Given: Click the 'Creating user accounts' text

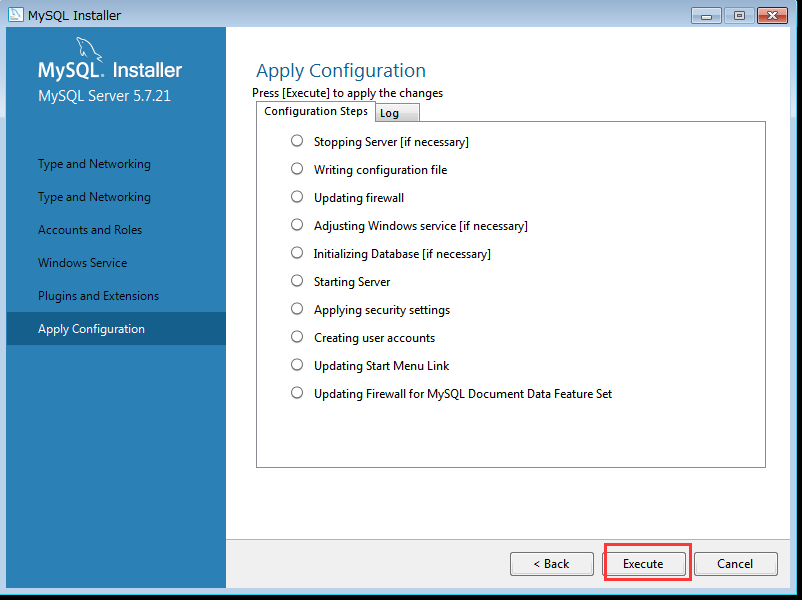Looking at the screenshot, I should point(374,338).
